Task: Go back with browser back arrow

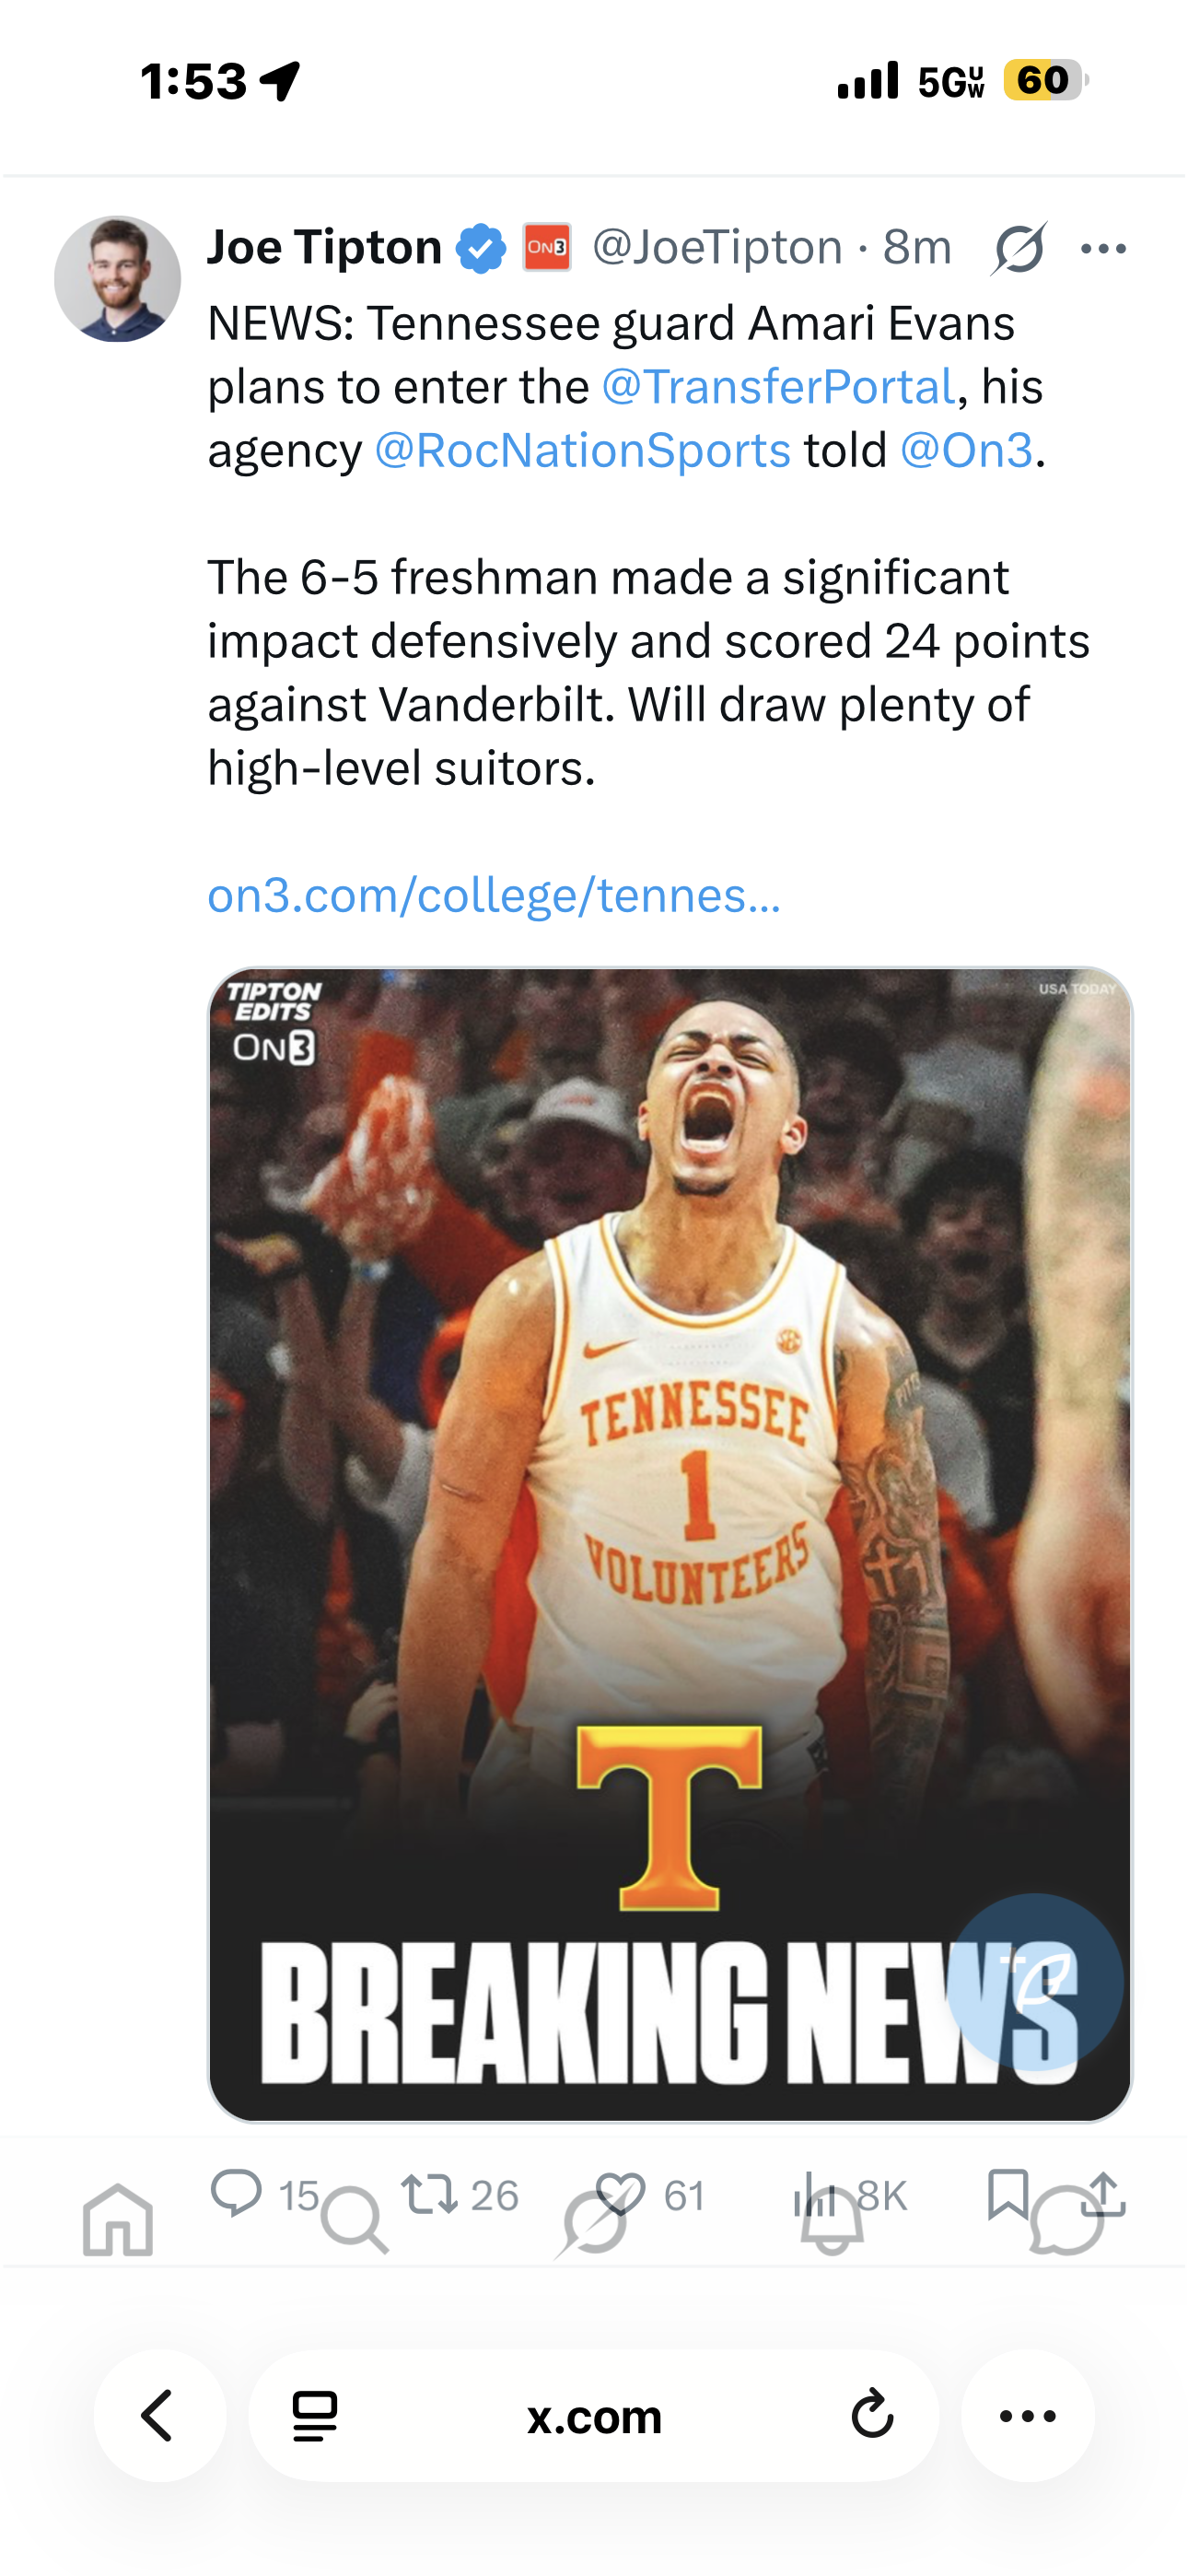Action: point(159,2416)
